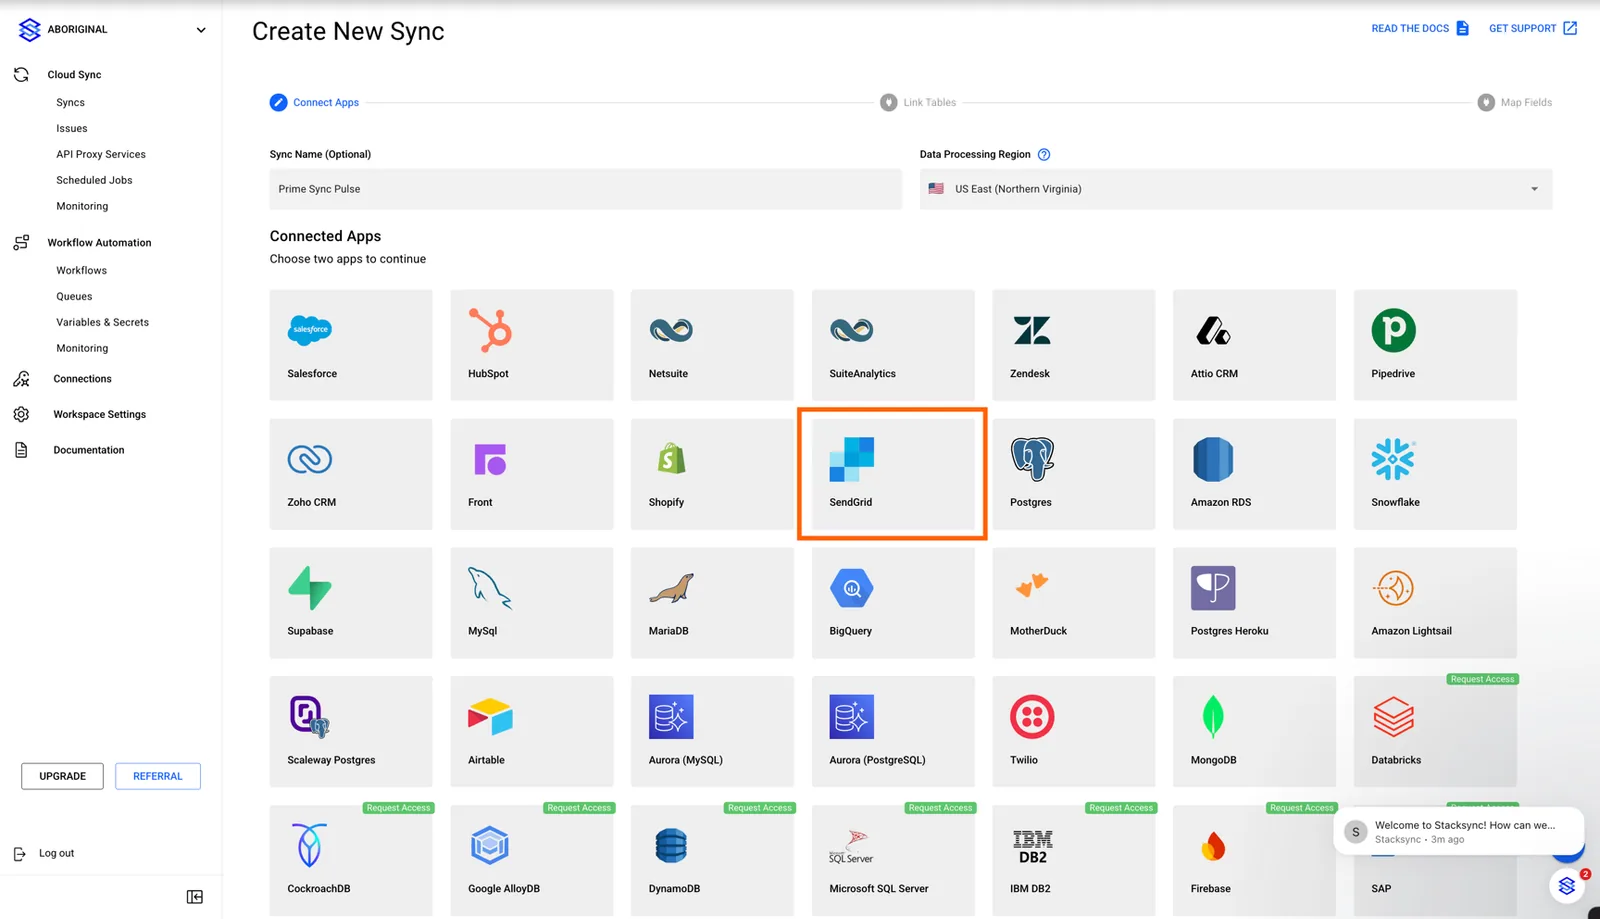
Task: Edit the Sync Name input field
Action: 586,189
